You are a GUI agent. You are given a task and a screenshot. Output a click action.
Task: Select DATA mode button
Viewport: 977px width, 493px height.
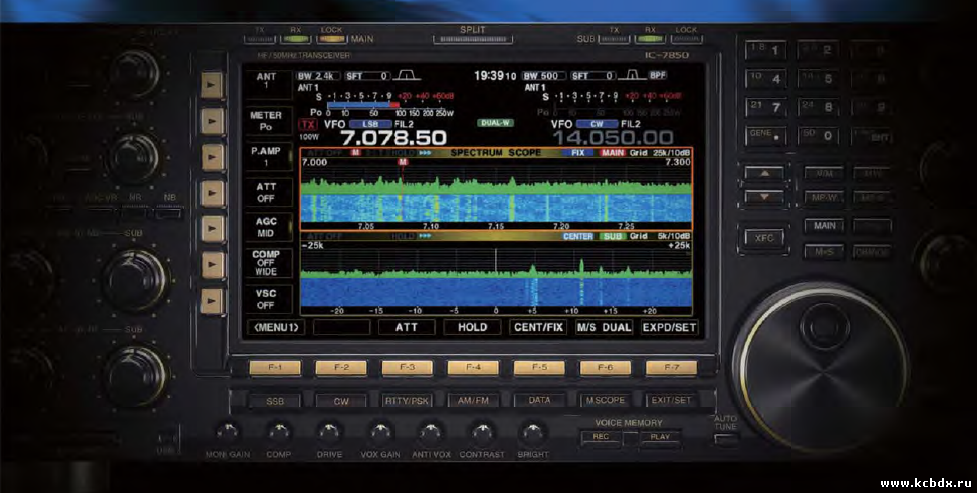(539, 401)
